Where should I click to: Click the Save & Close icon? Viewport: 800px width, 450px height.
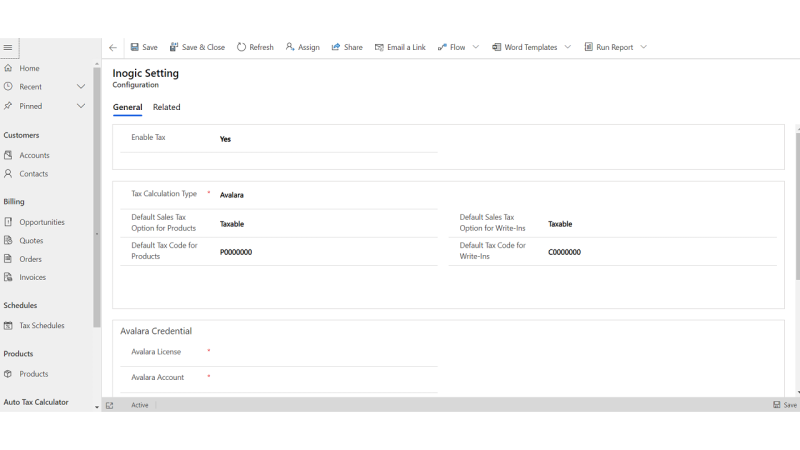(x=174, y=47)
